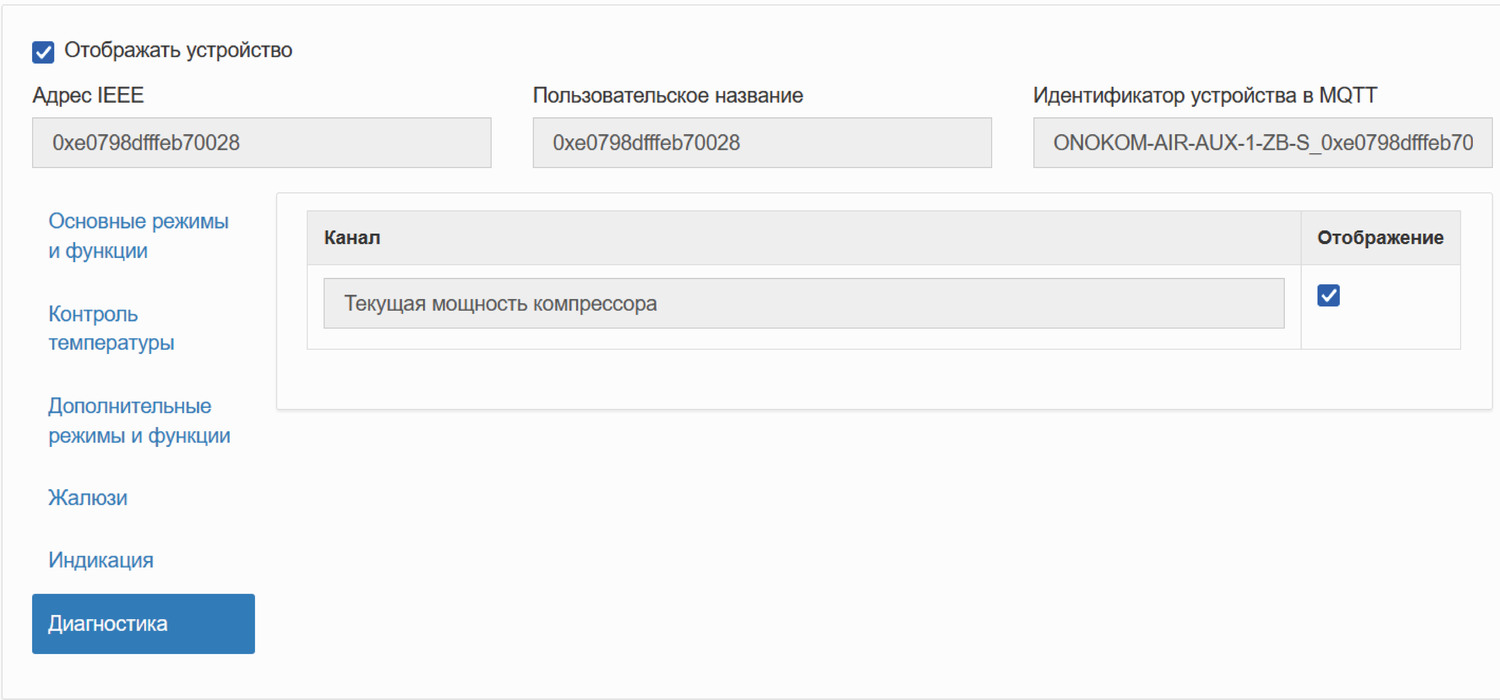The width and height of the screenshot is (1500, 700).
Task: Focus the "Пользовательское название" text field
Action: [x=761, y=143]
